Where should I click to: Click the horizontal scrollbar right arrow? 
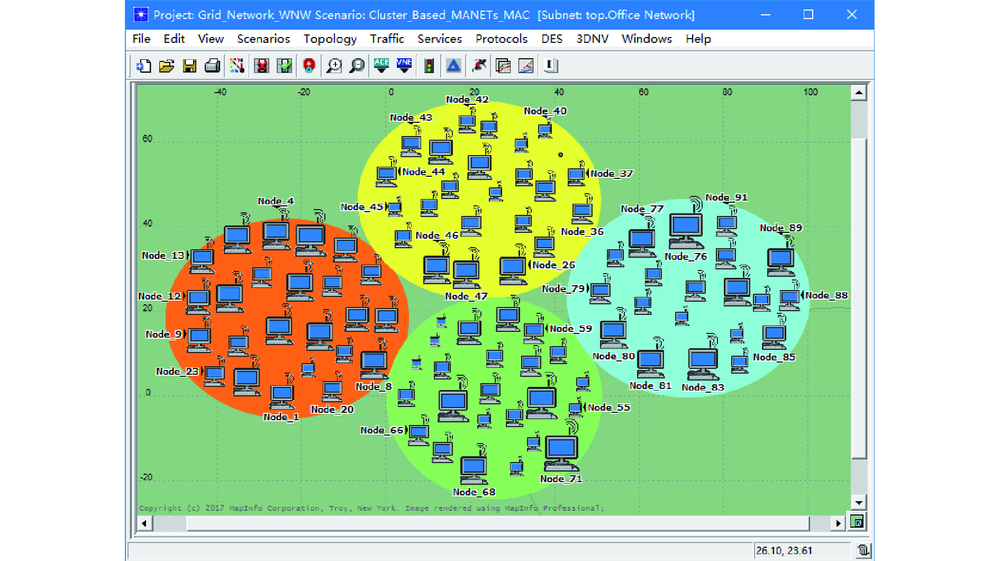[x=839, y=523]
